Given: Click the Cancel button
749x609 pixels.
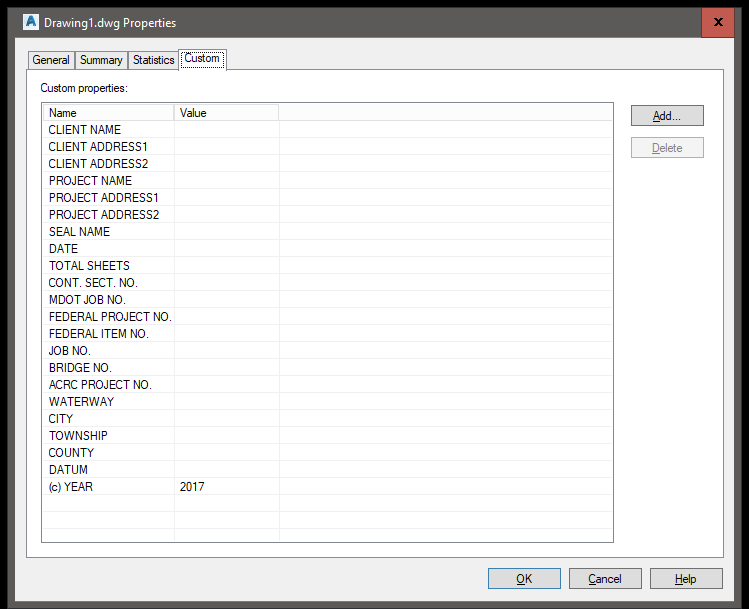Looking at the screenshot, I should [x=605, y=578].
